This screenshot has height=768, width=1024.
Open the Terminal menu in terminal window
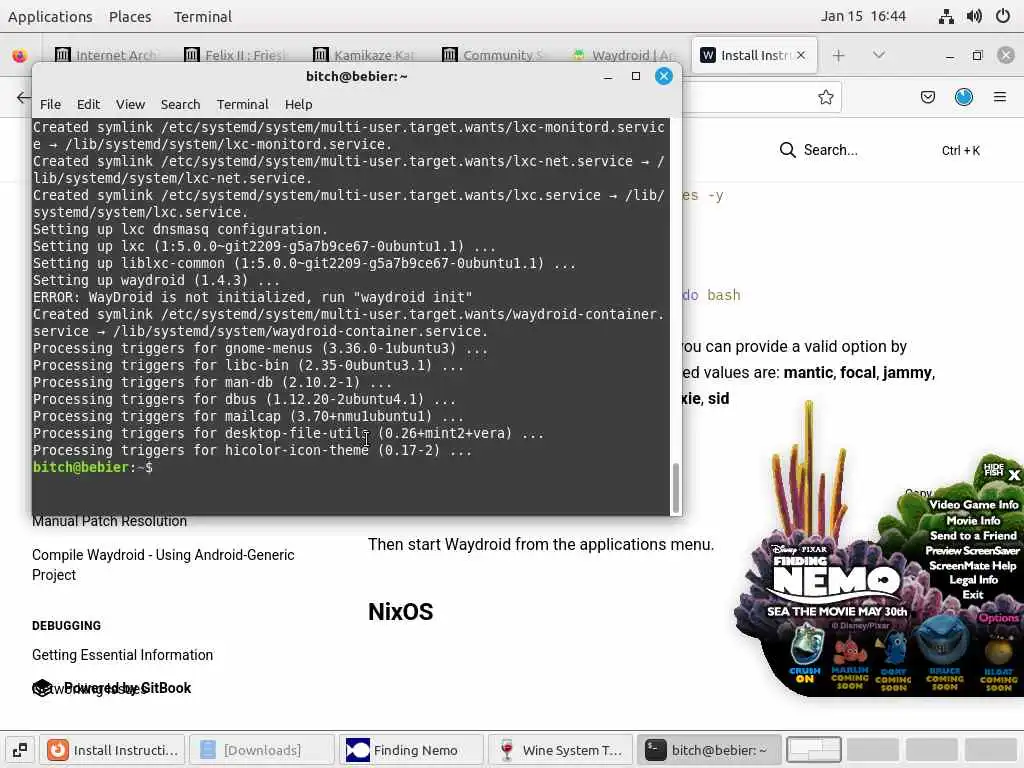pos(242,104)
